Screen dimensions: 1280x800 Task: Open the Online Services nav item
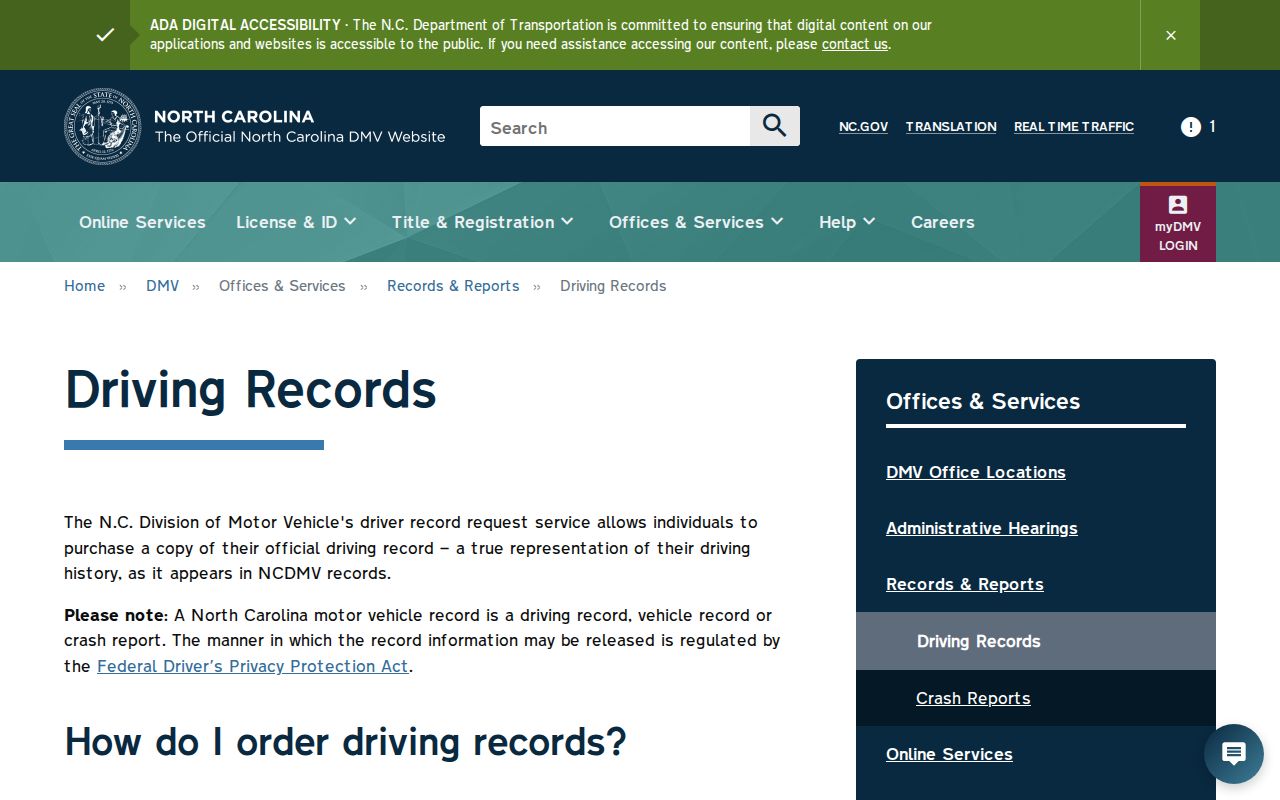pos(142,222)
